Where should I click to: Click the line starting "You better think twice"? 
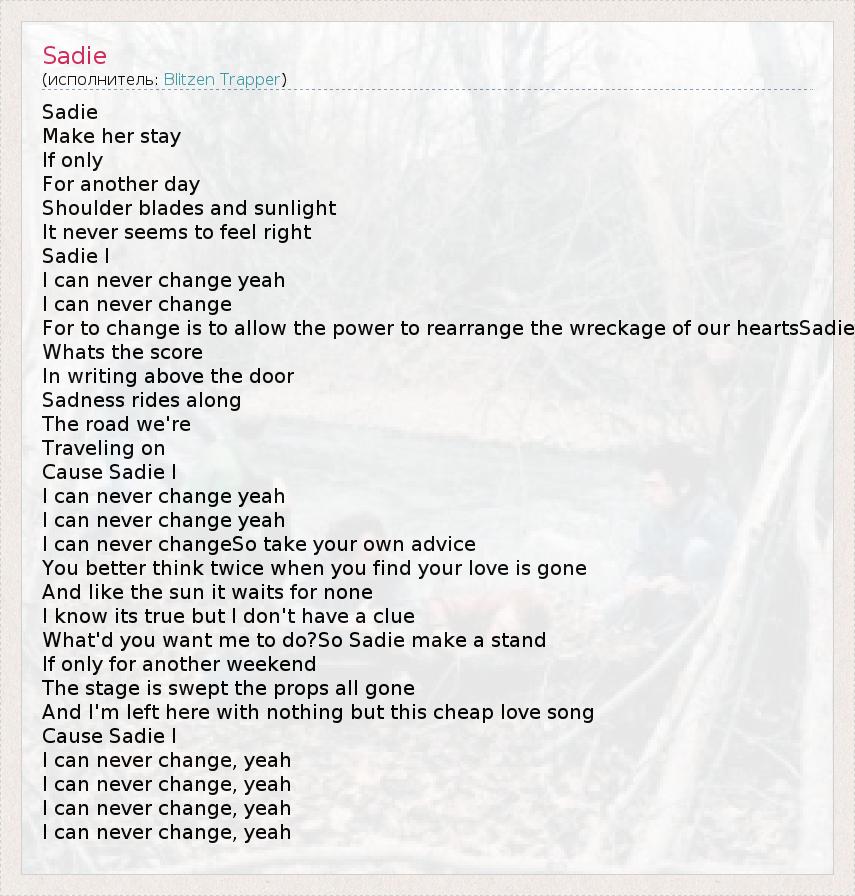click(314, 568)
